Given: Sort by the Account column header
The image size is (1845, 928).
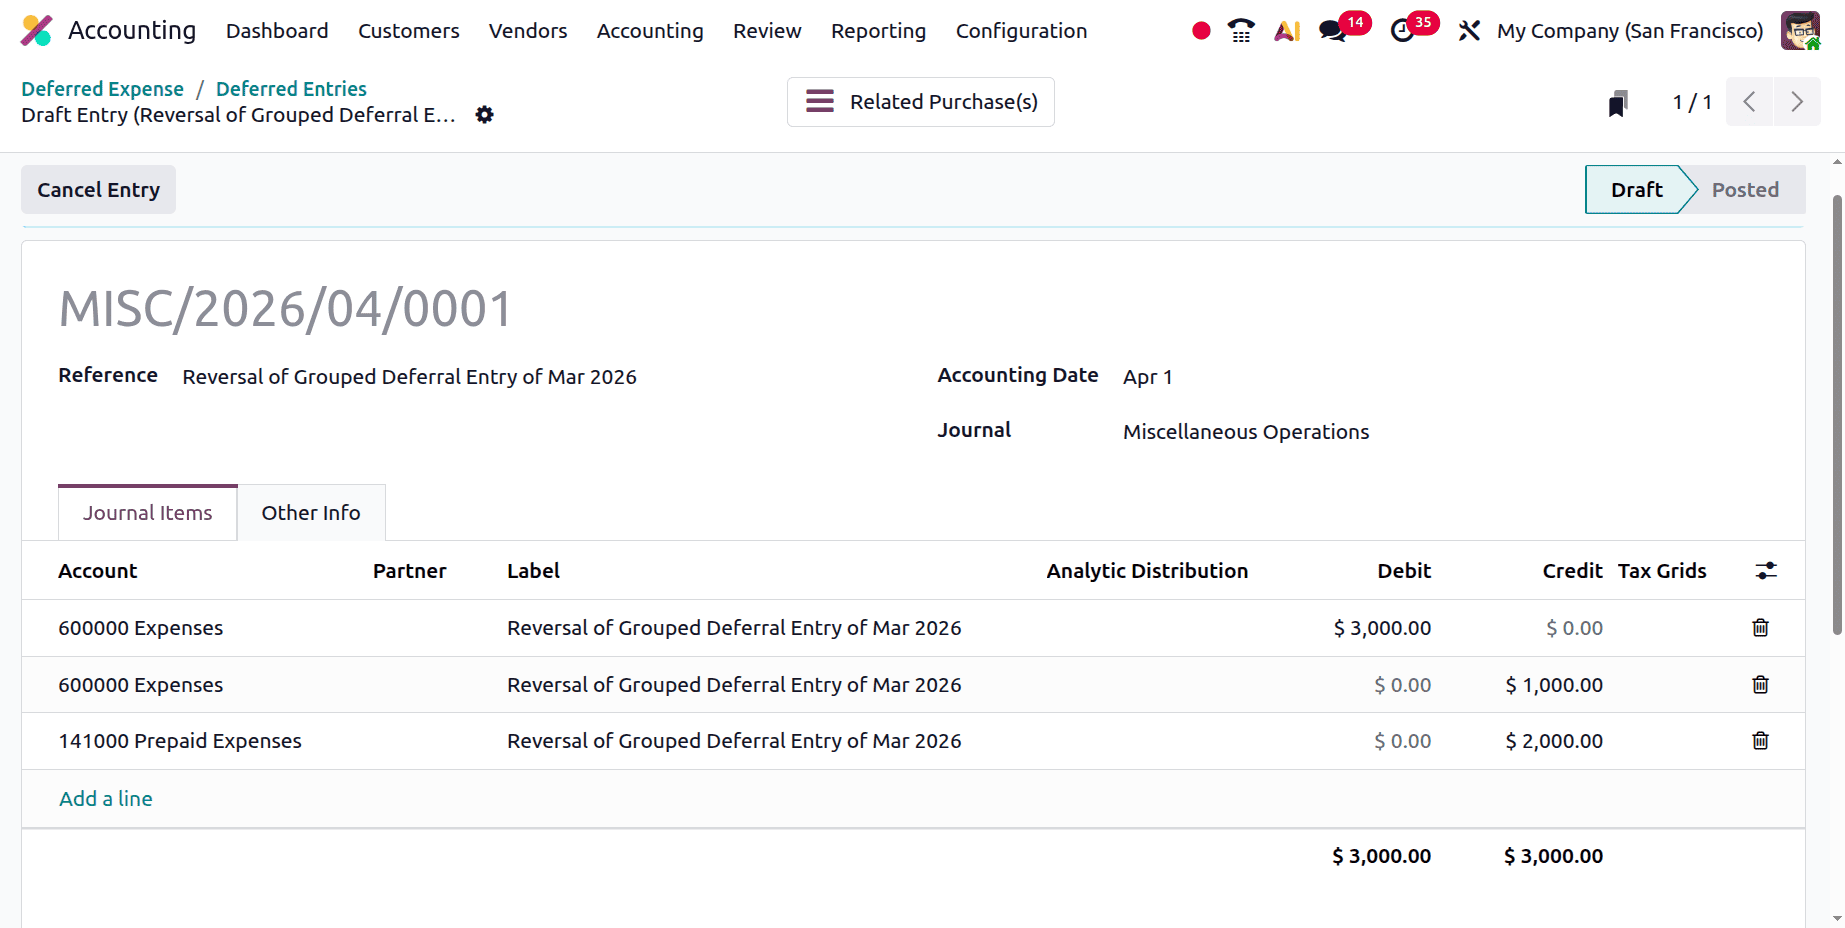Looking at the screenshot, I should [x=98, y=571].
